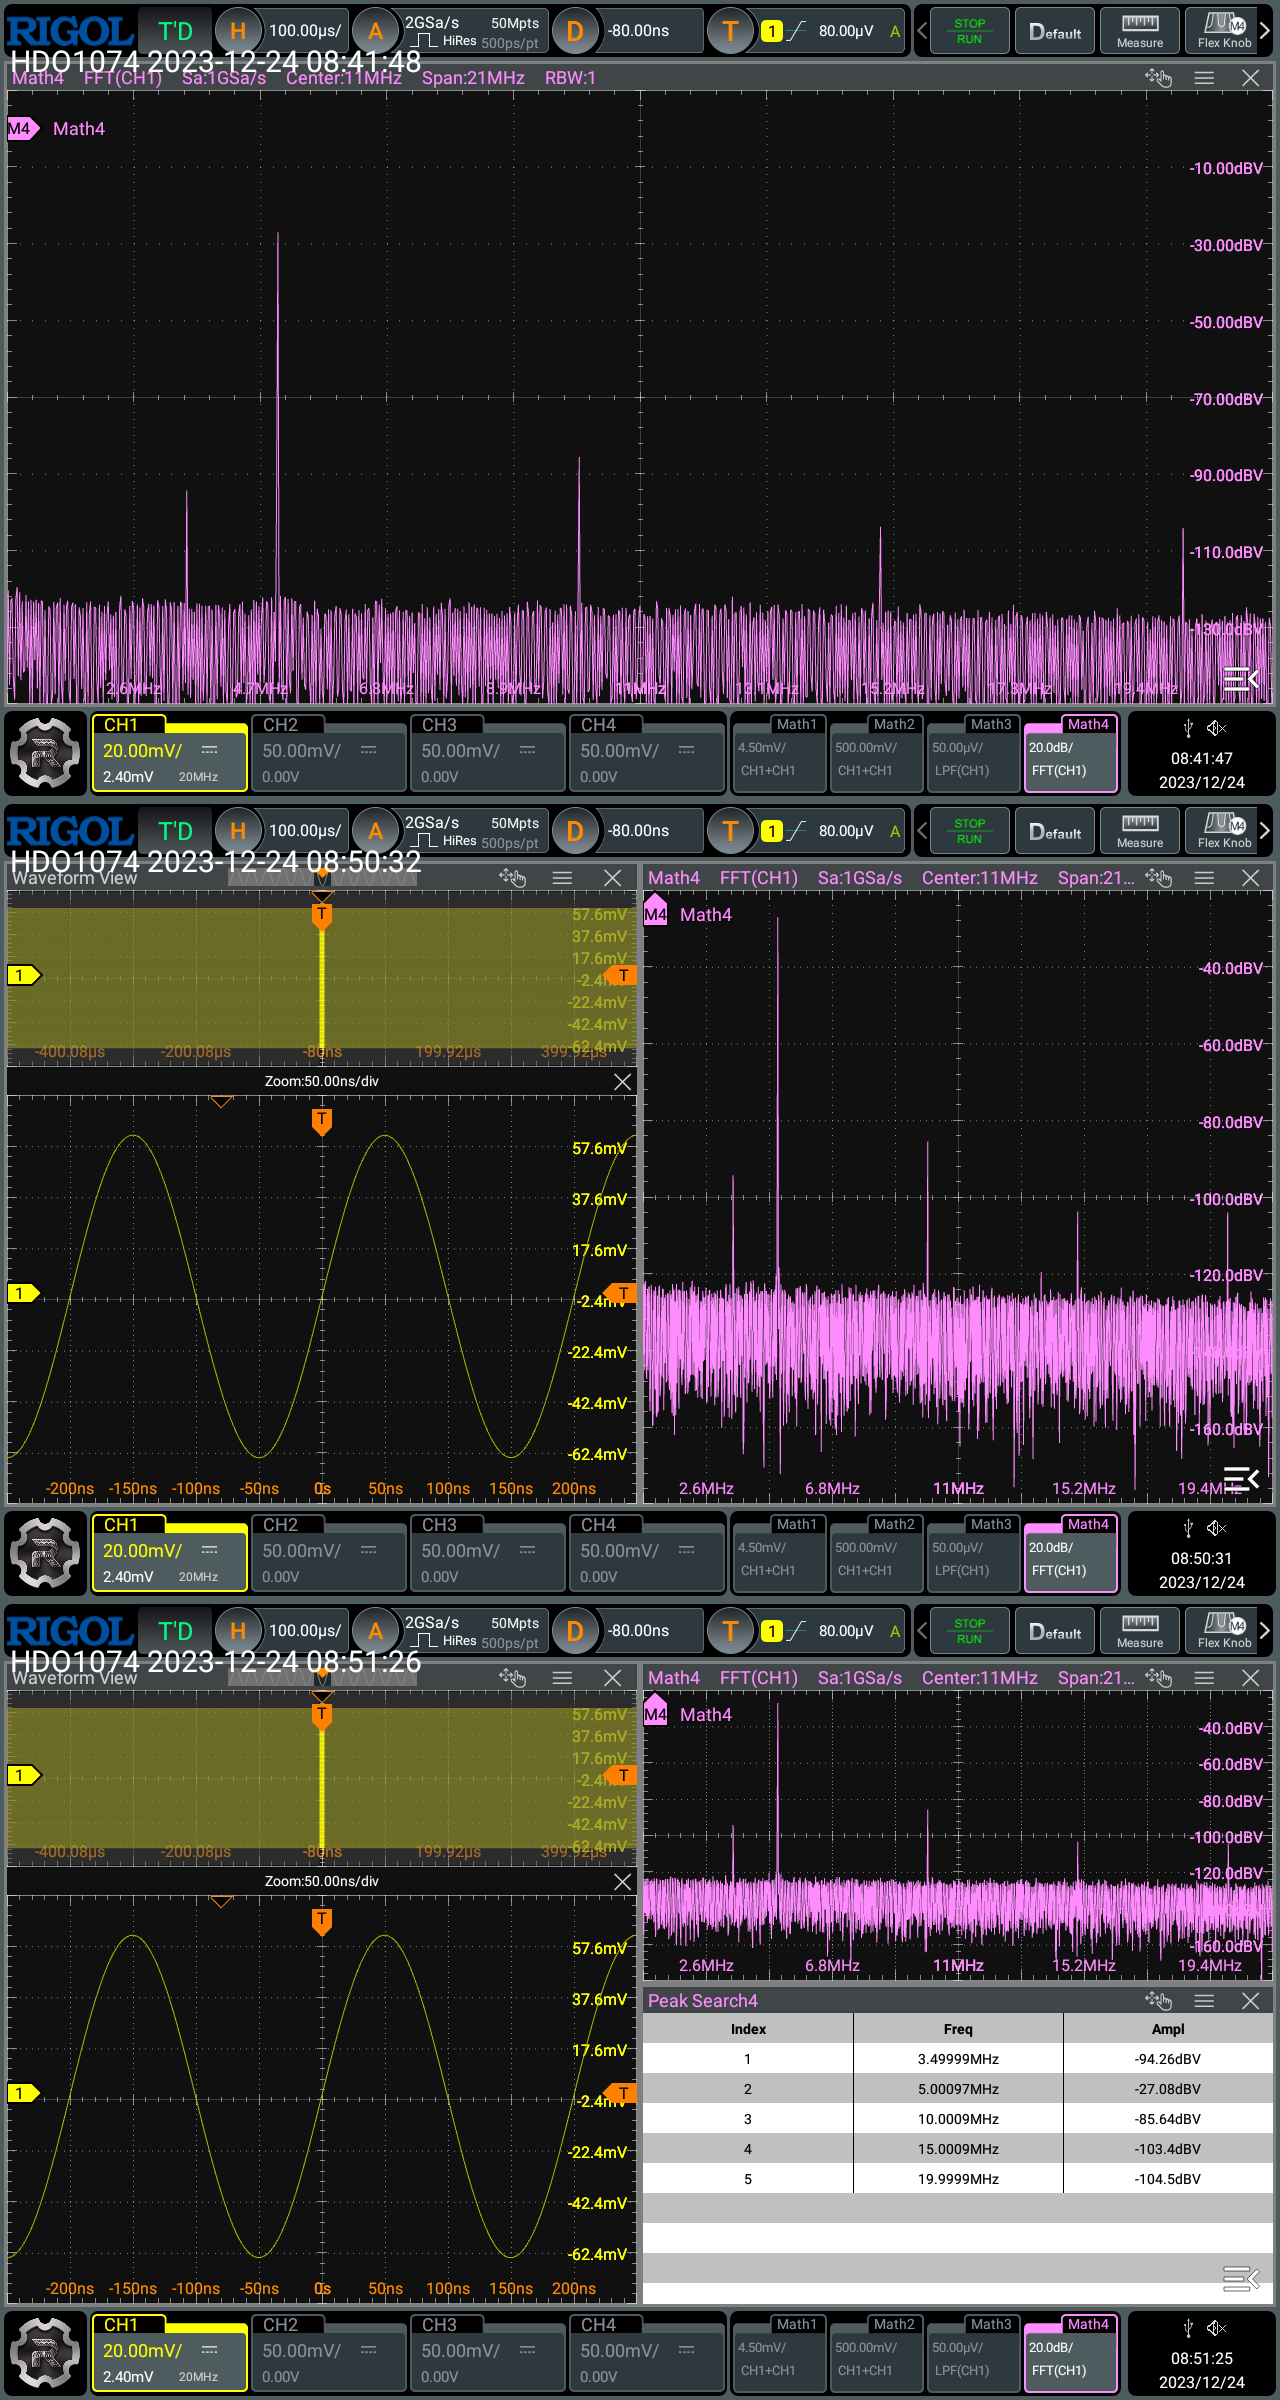Close the Zoom:50.00ns/div pane in the 08:50:32 capture
The height and width of the screenshot is (2400, 1280).
tap(622, 1082)
